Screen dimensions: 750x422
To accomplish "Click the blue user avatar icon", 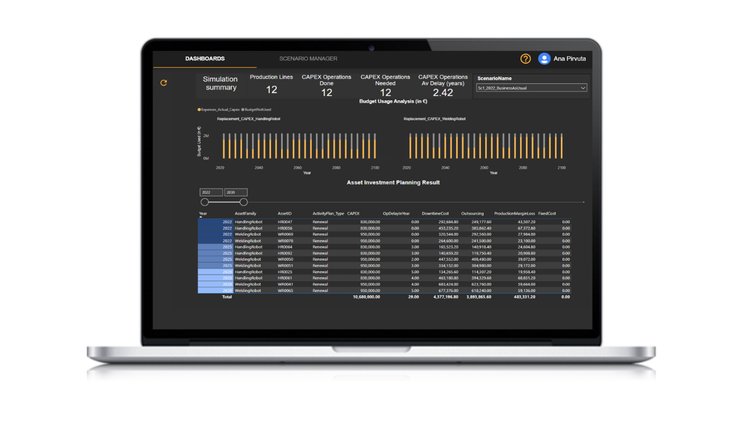I will pyautogui.click(x=544, y=58).
